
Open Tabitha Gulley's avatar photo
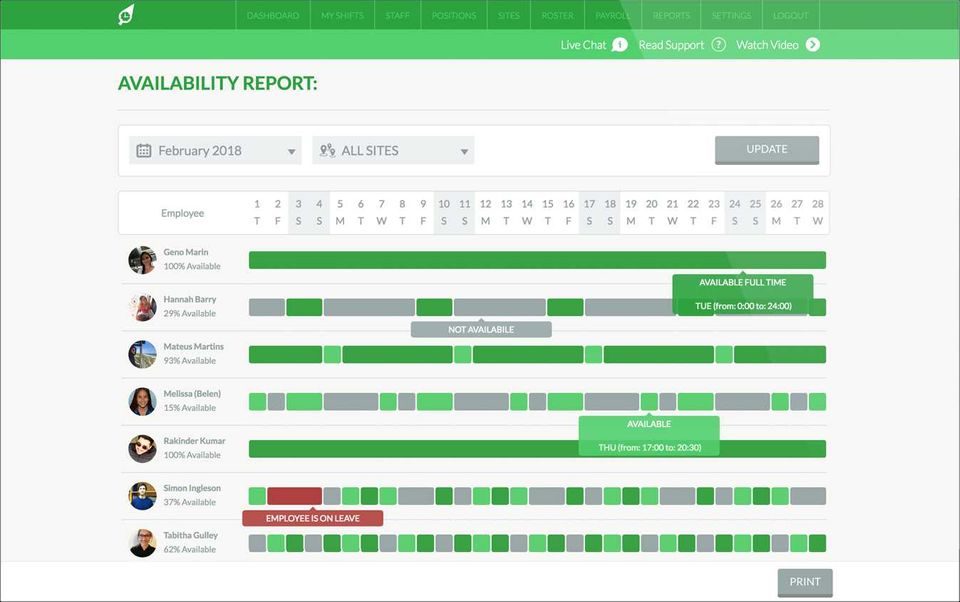pos(142,543)
